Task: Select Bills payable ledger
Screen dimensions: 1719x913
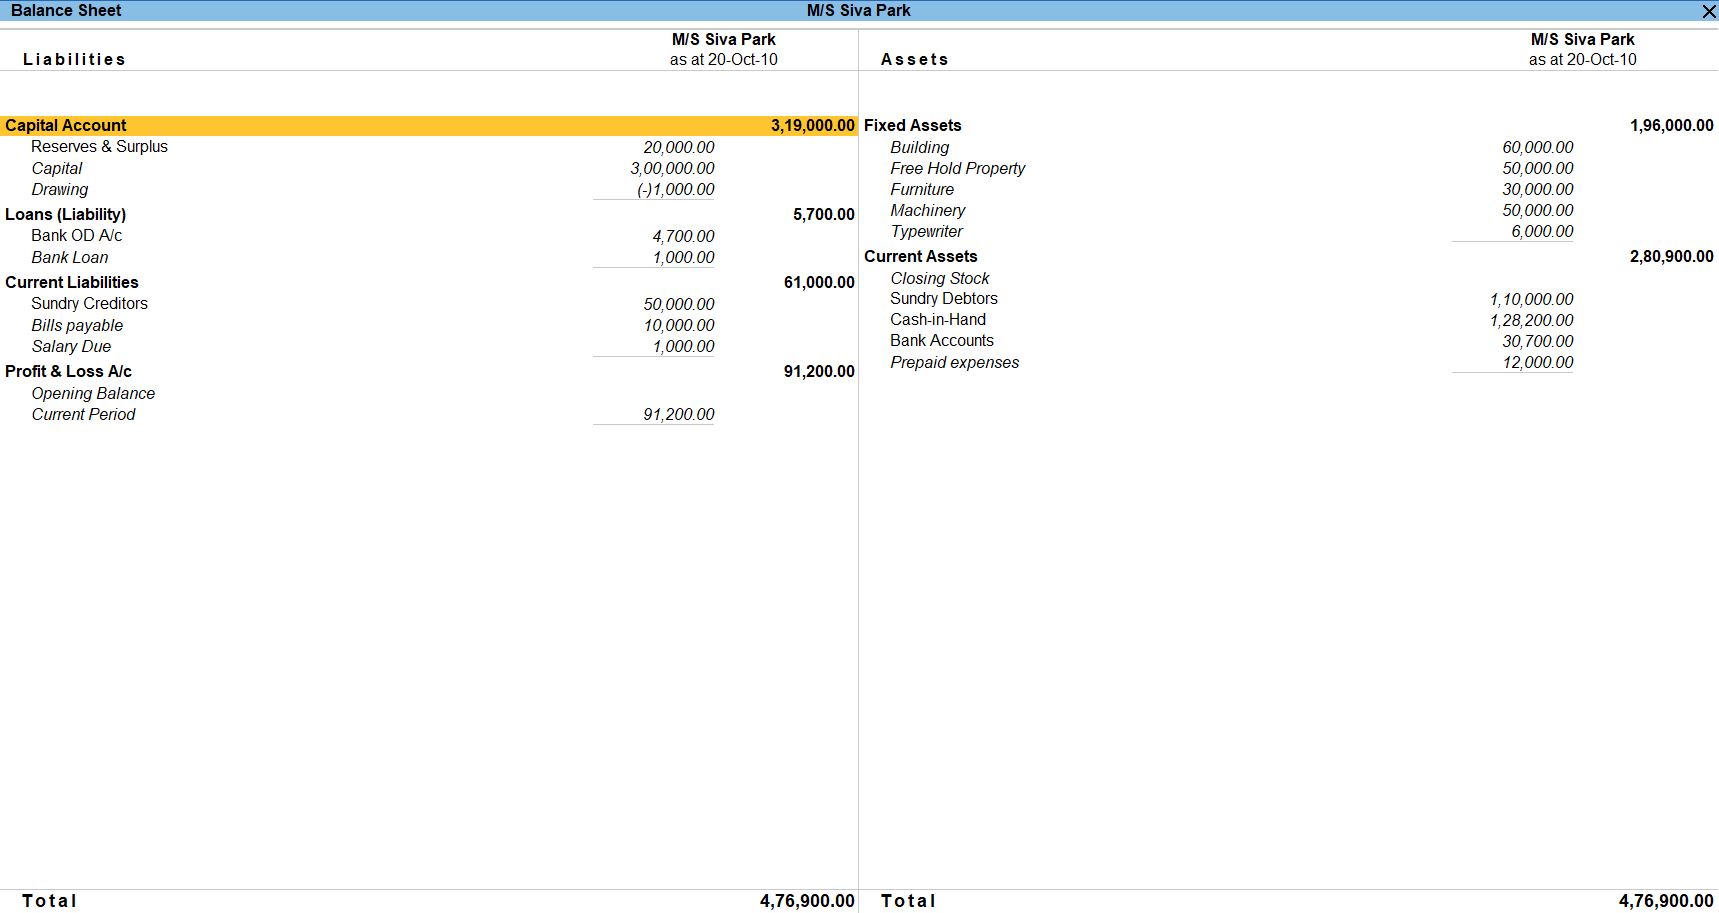Action: pos(77,326)
